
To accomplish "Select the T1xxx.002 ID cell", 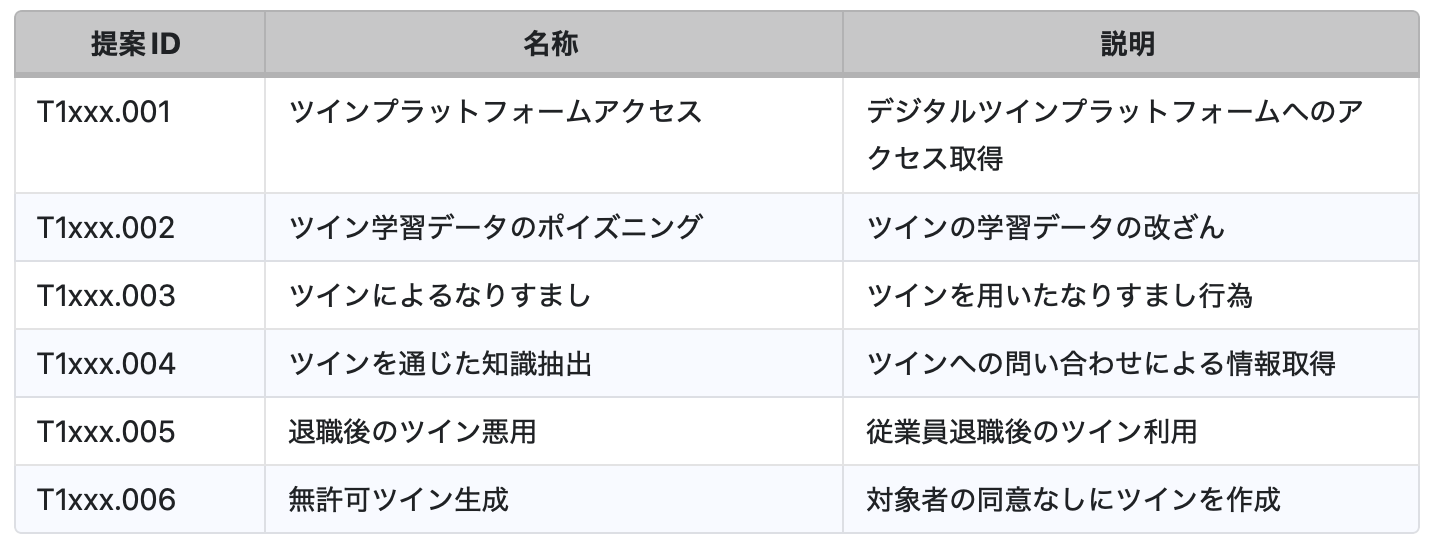I will (x=106, y=227).
